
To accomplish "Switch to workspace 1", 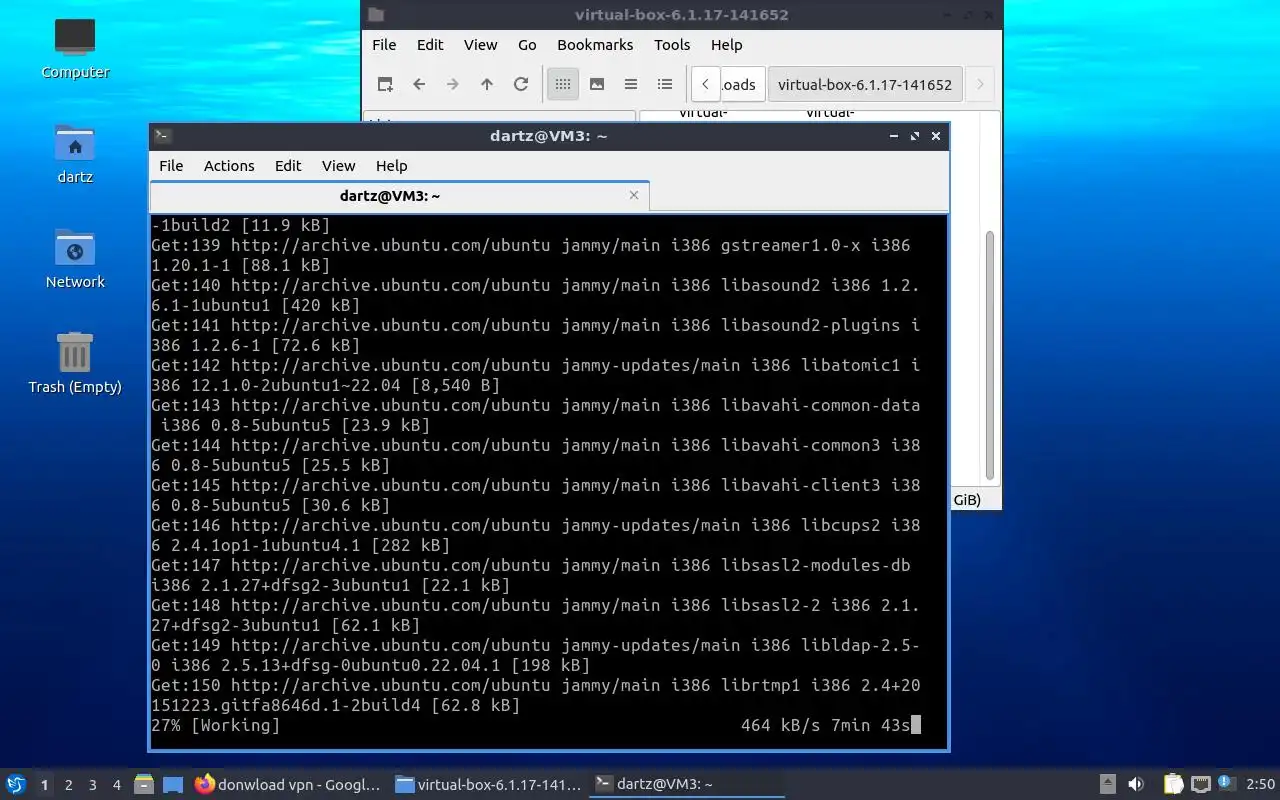I will coord(44,785).
